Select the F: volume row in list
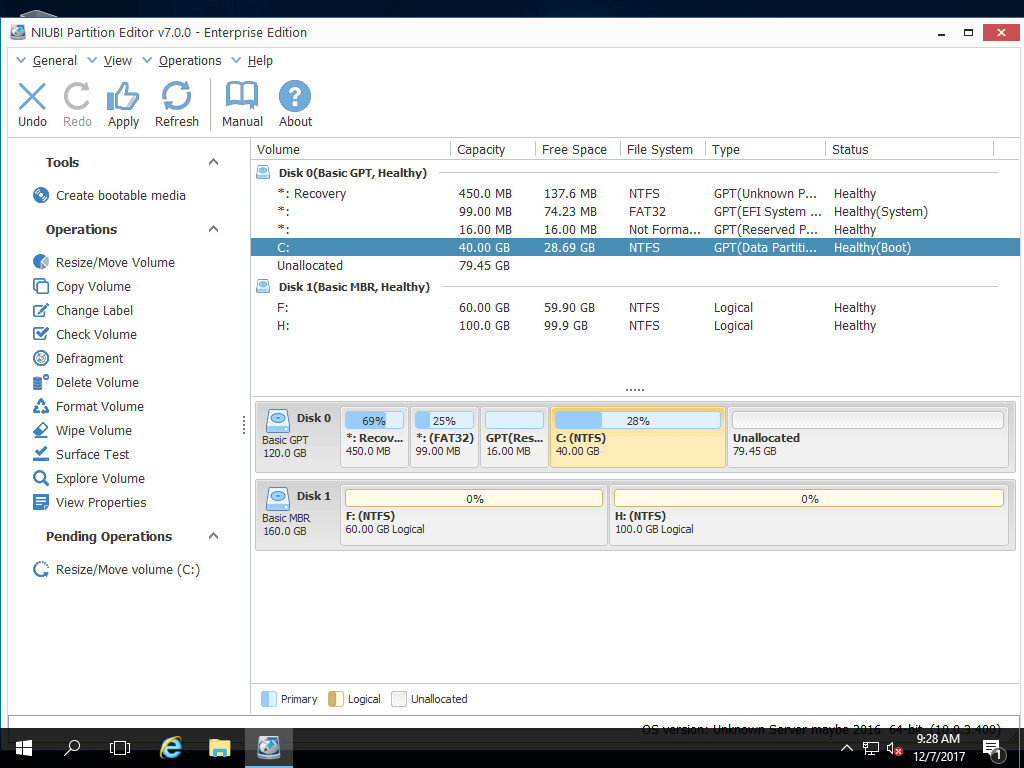The width and height of the screenshot is (1024, 768). point(635,308)
